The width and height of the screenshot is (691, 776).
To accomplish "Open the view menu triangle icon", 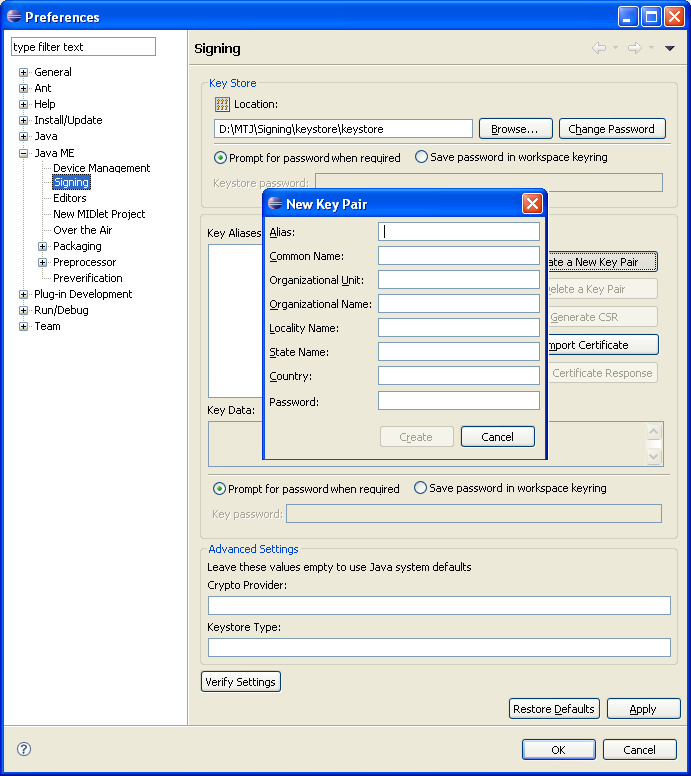I will coord(670,48).
